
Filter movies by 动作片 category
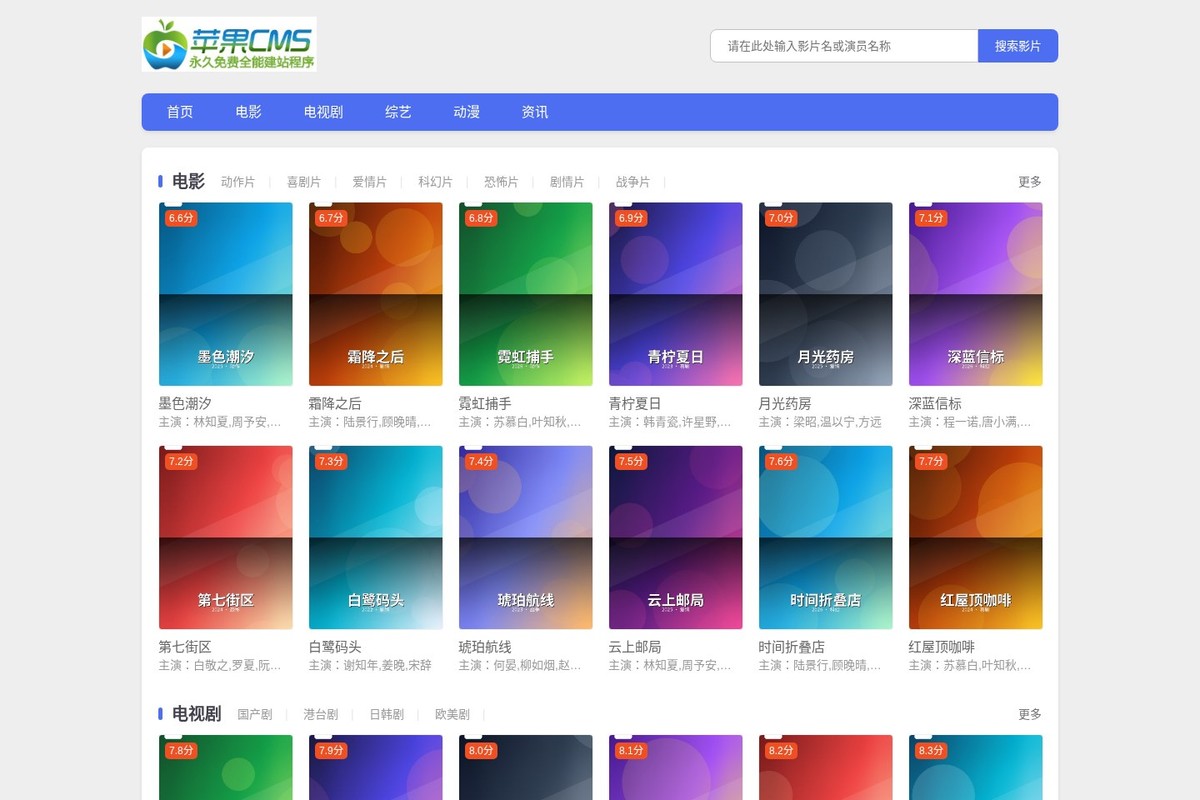[x=238, y=182]
